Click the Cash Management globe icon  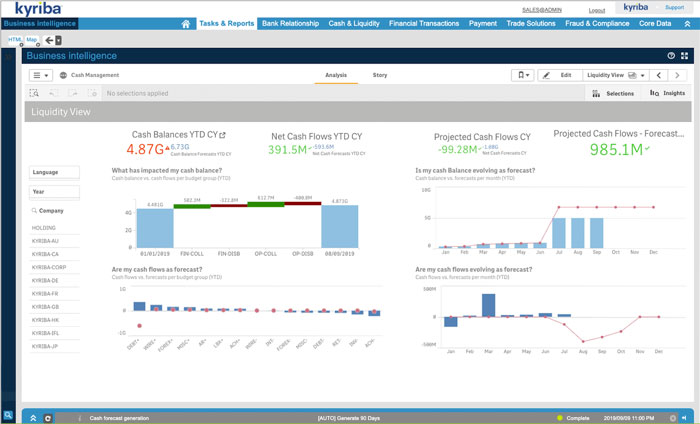point(63,75)
